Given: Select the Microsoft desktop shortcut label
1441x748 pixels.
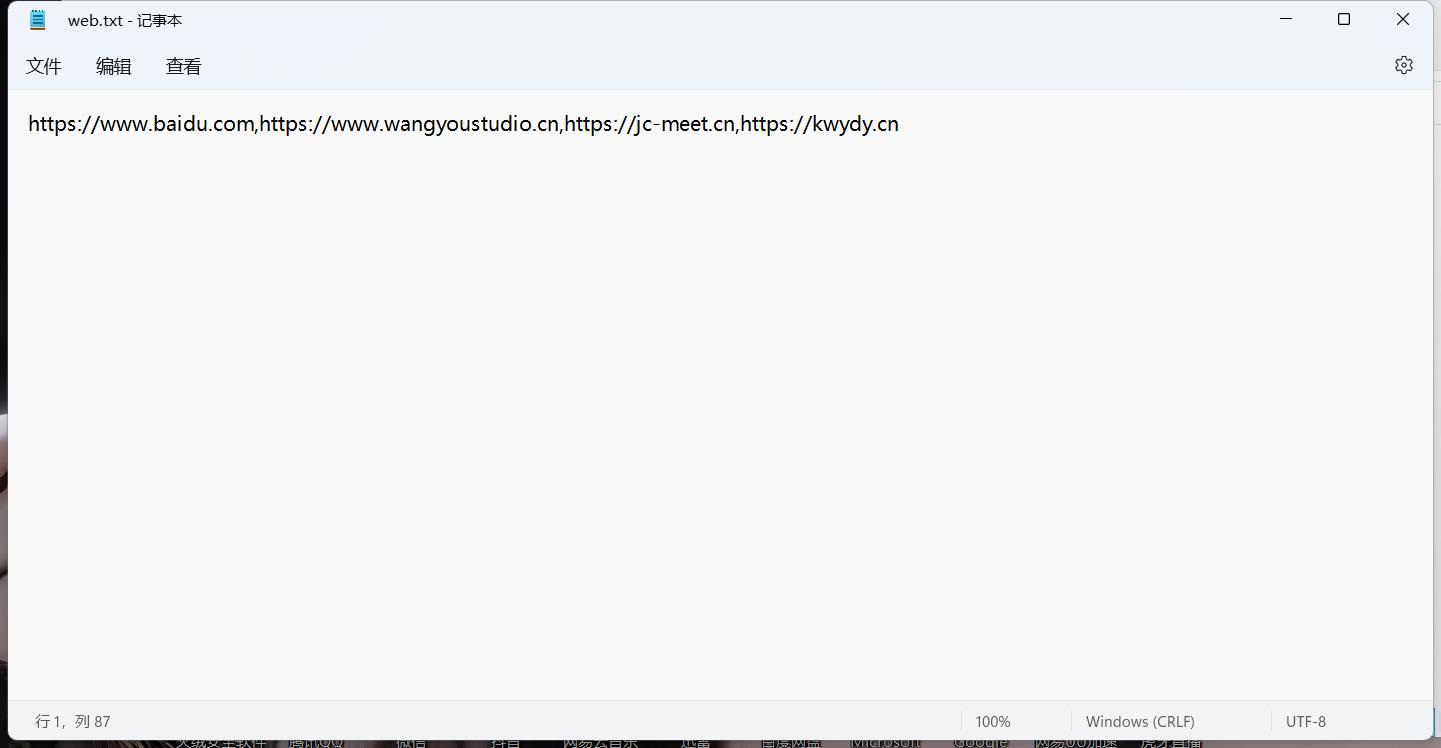Looking at the screenshot, I should (884, 742).
